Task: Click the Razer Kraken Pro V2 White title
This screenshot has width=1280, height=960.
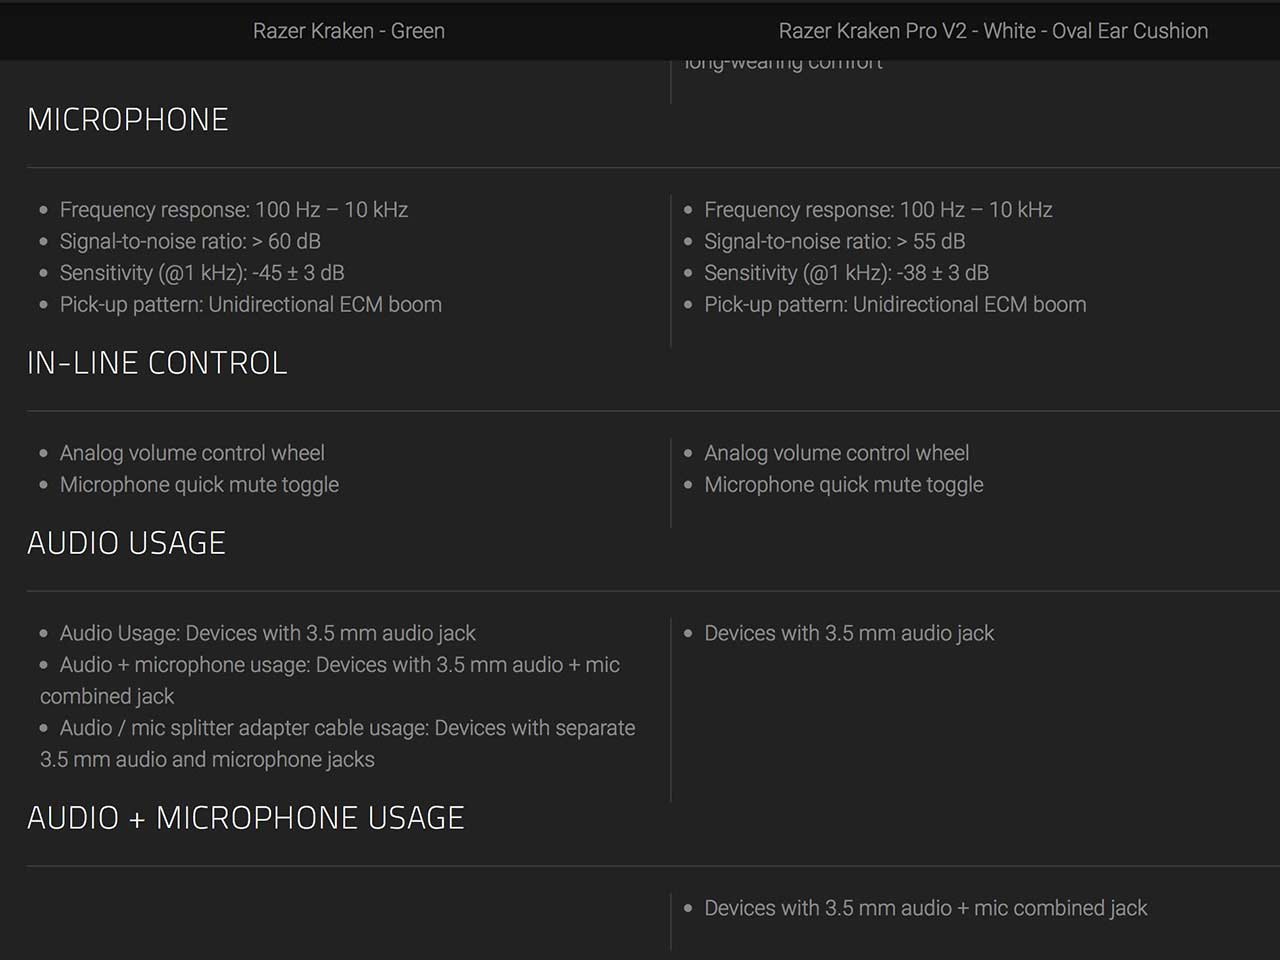Action: pos(993,31)
